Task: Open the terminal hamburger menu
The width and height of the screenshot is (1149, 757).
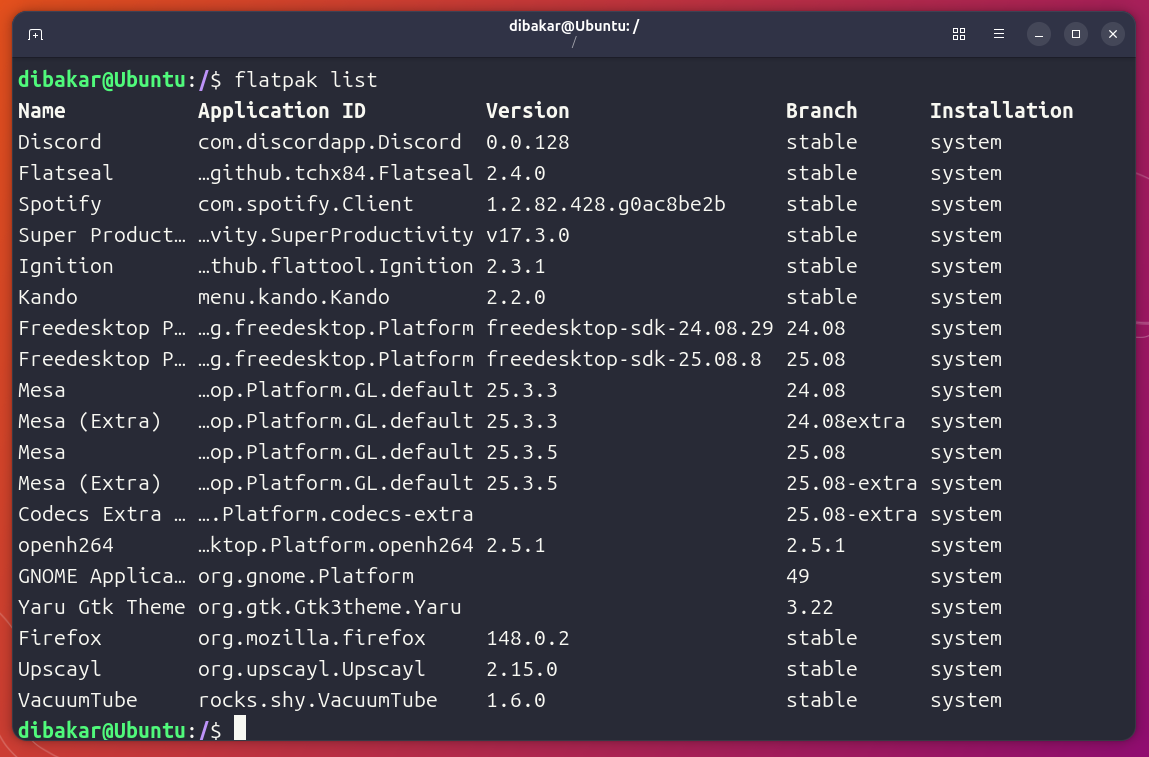Action: 998,34
